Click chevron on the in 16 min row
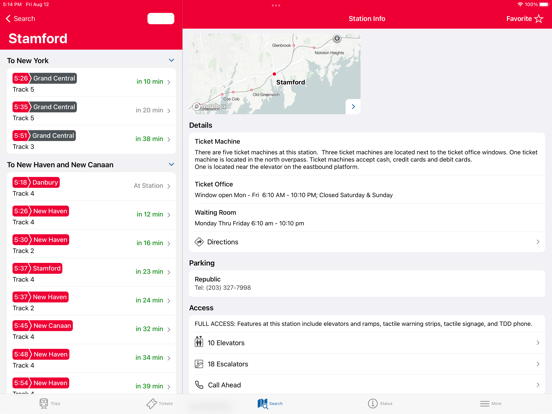Screen dimensions: 552x414 tap(169, 243)
